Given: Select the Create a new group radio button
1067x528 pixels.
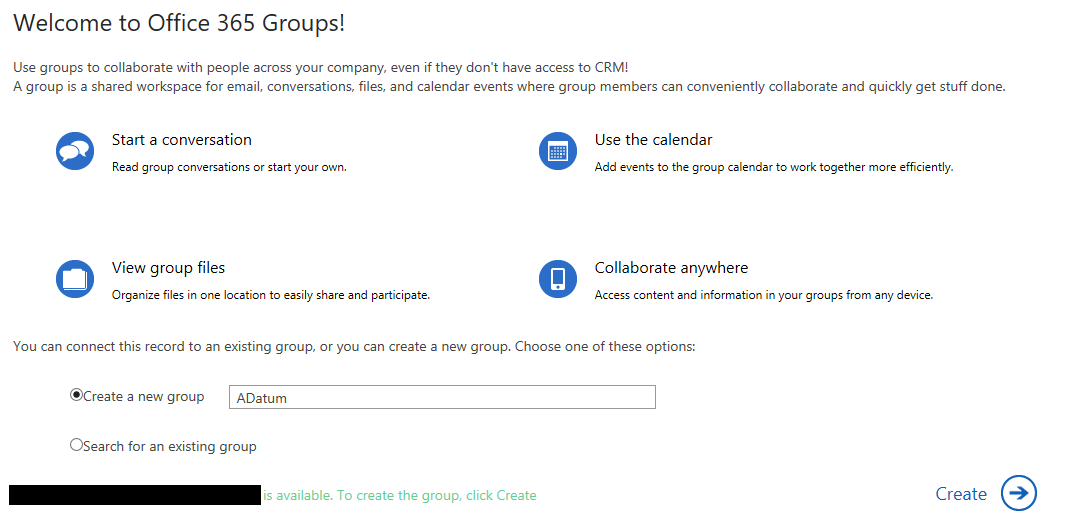Looking at the screenshot, I should click(76, 395).
